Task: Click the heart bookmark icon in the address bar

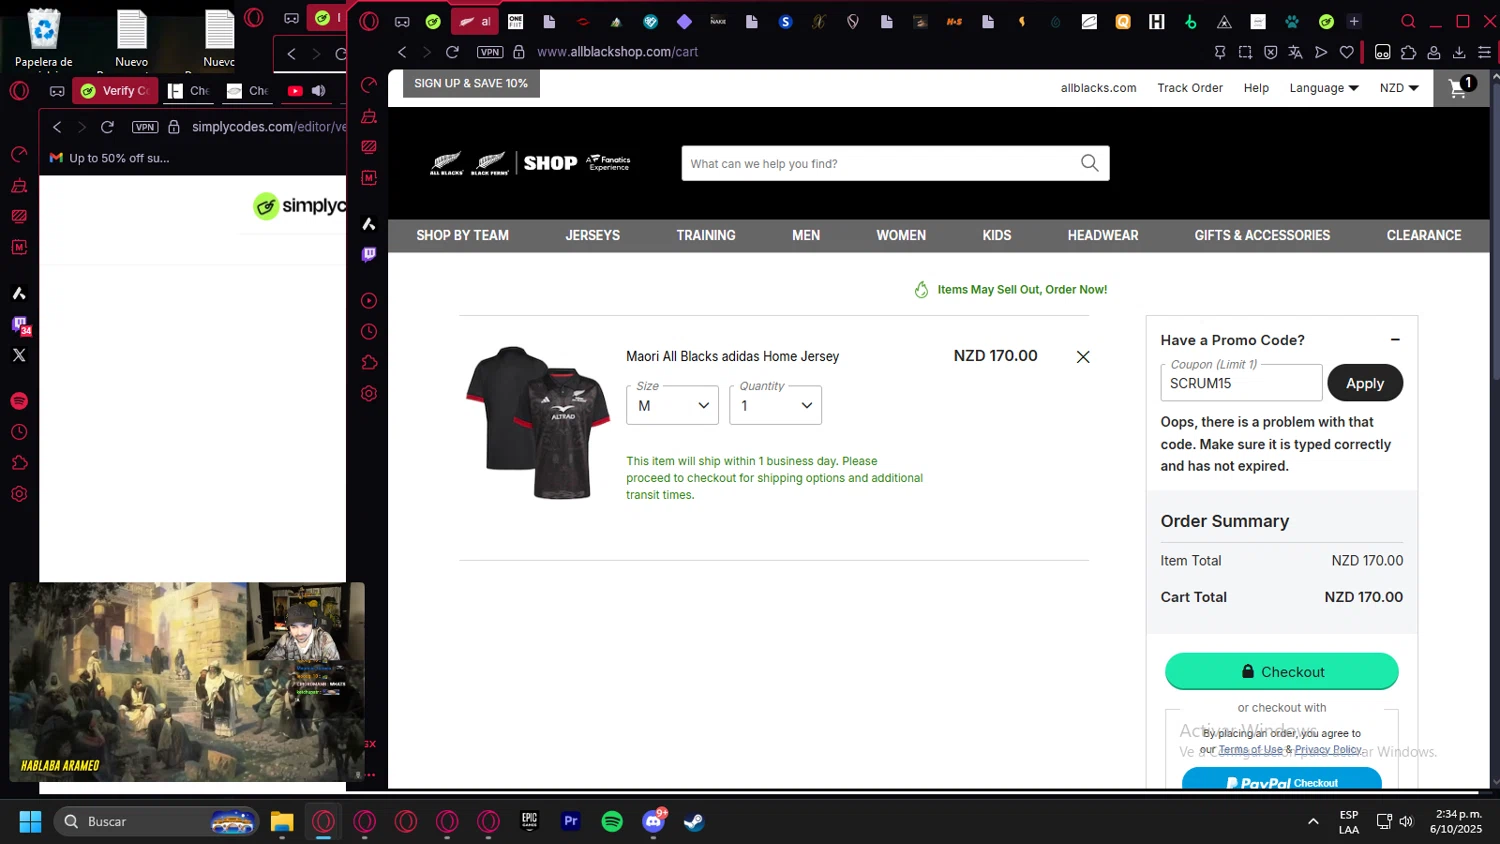Action: [1347, 52]
